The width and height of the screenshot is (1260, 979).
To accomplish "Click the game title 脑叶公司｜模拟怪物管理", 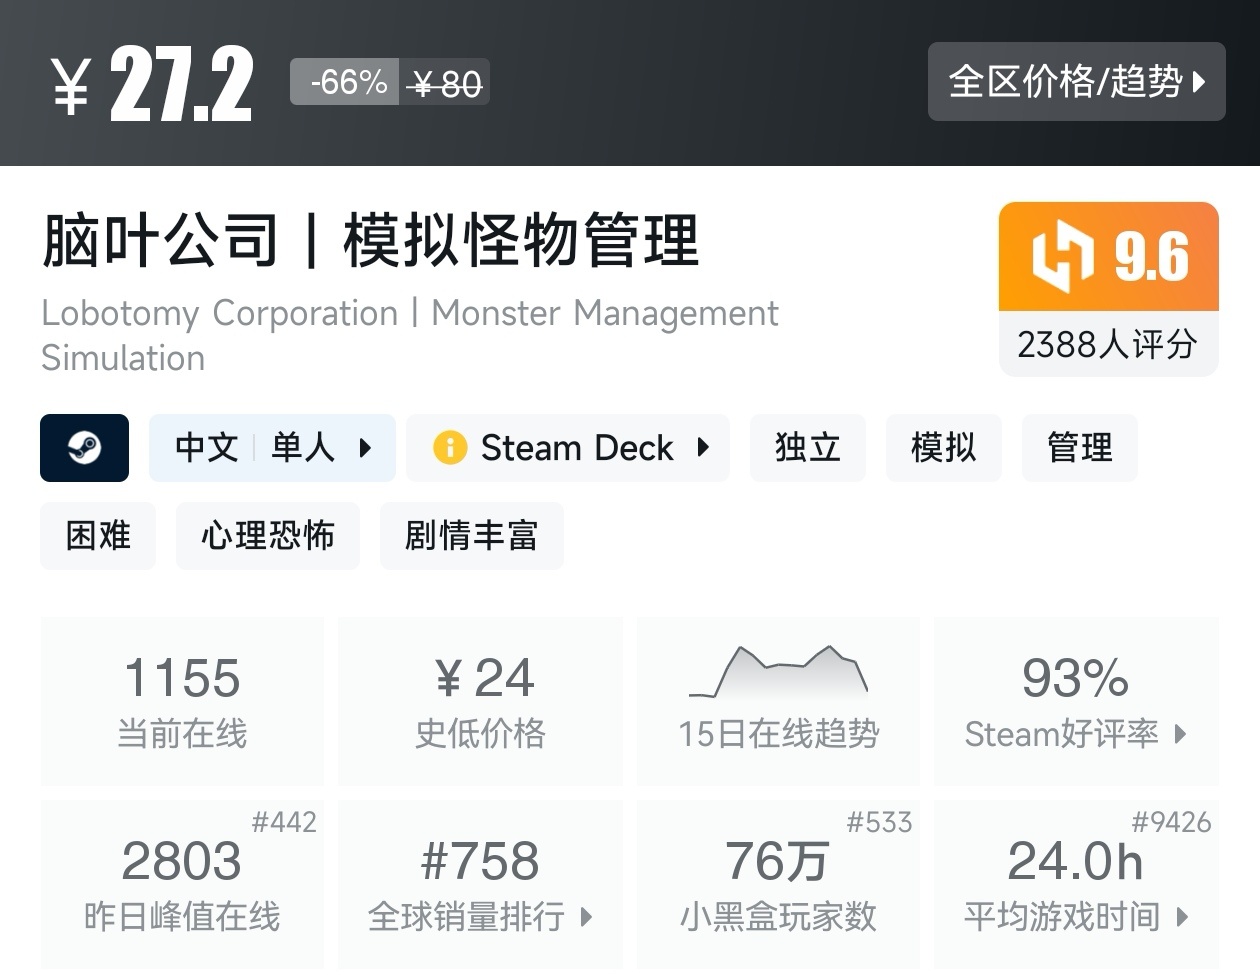I will [371, 241].
